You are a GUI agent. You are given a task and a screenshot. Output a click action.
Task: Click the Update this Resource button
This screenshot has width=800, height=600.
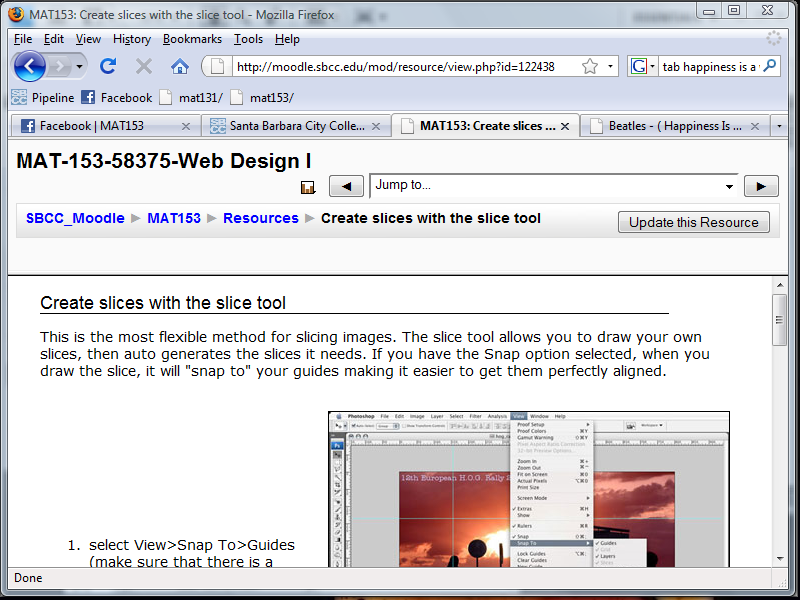[x=693, y=221]
